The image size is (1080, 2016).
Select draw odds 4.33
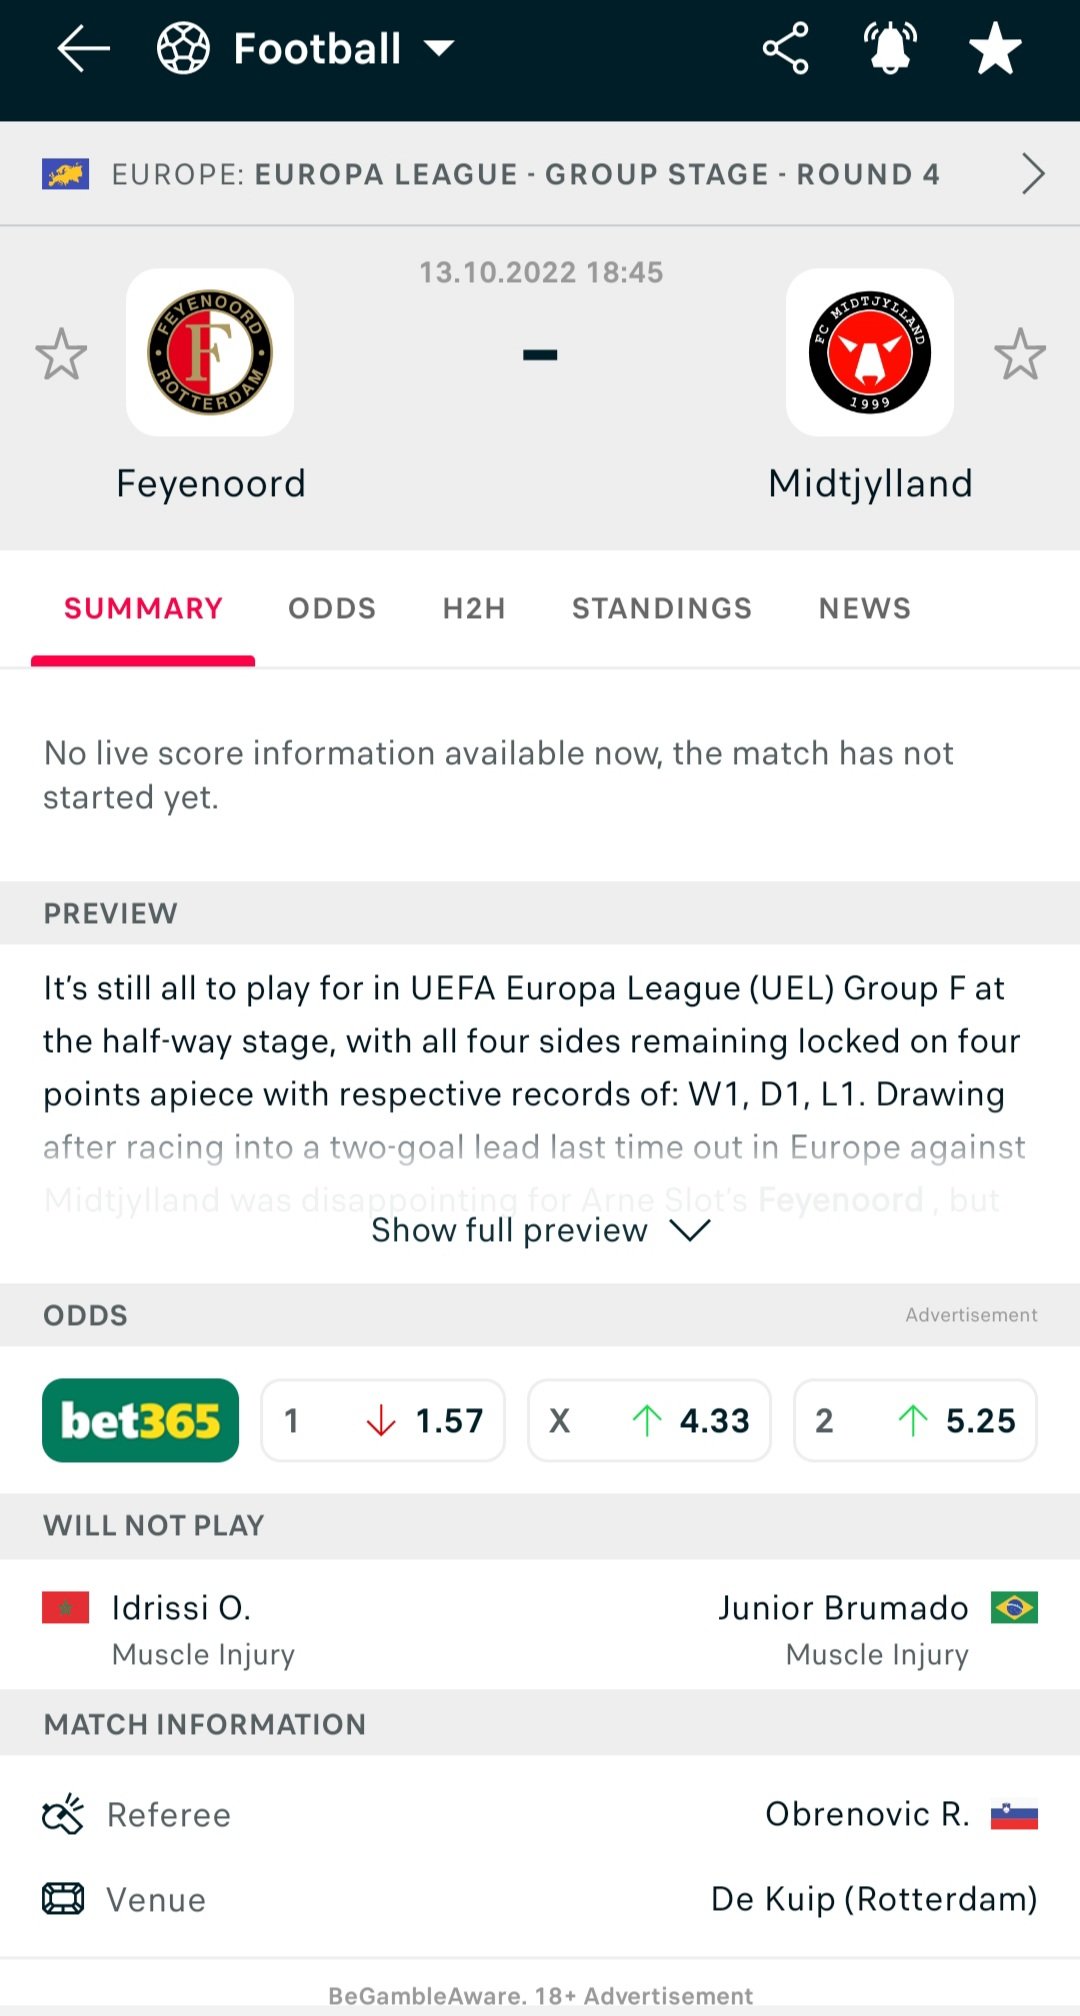click(x=649, y=1420)
